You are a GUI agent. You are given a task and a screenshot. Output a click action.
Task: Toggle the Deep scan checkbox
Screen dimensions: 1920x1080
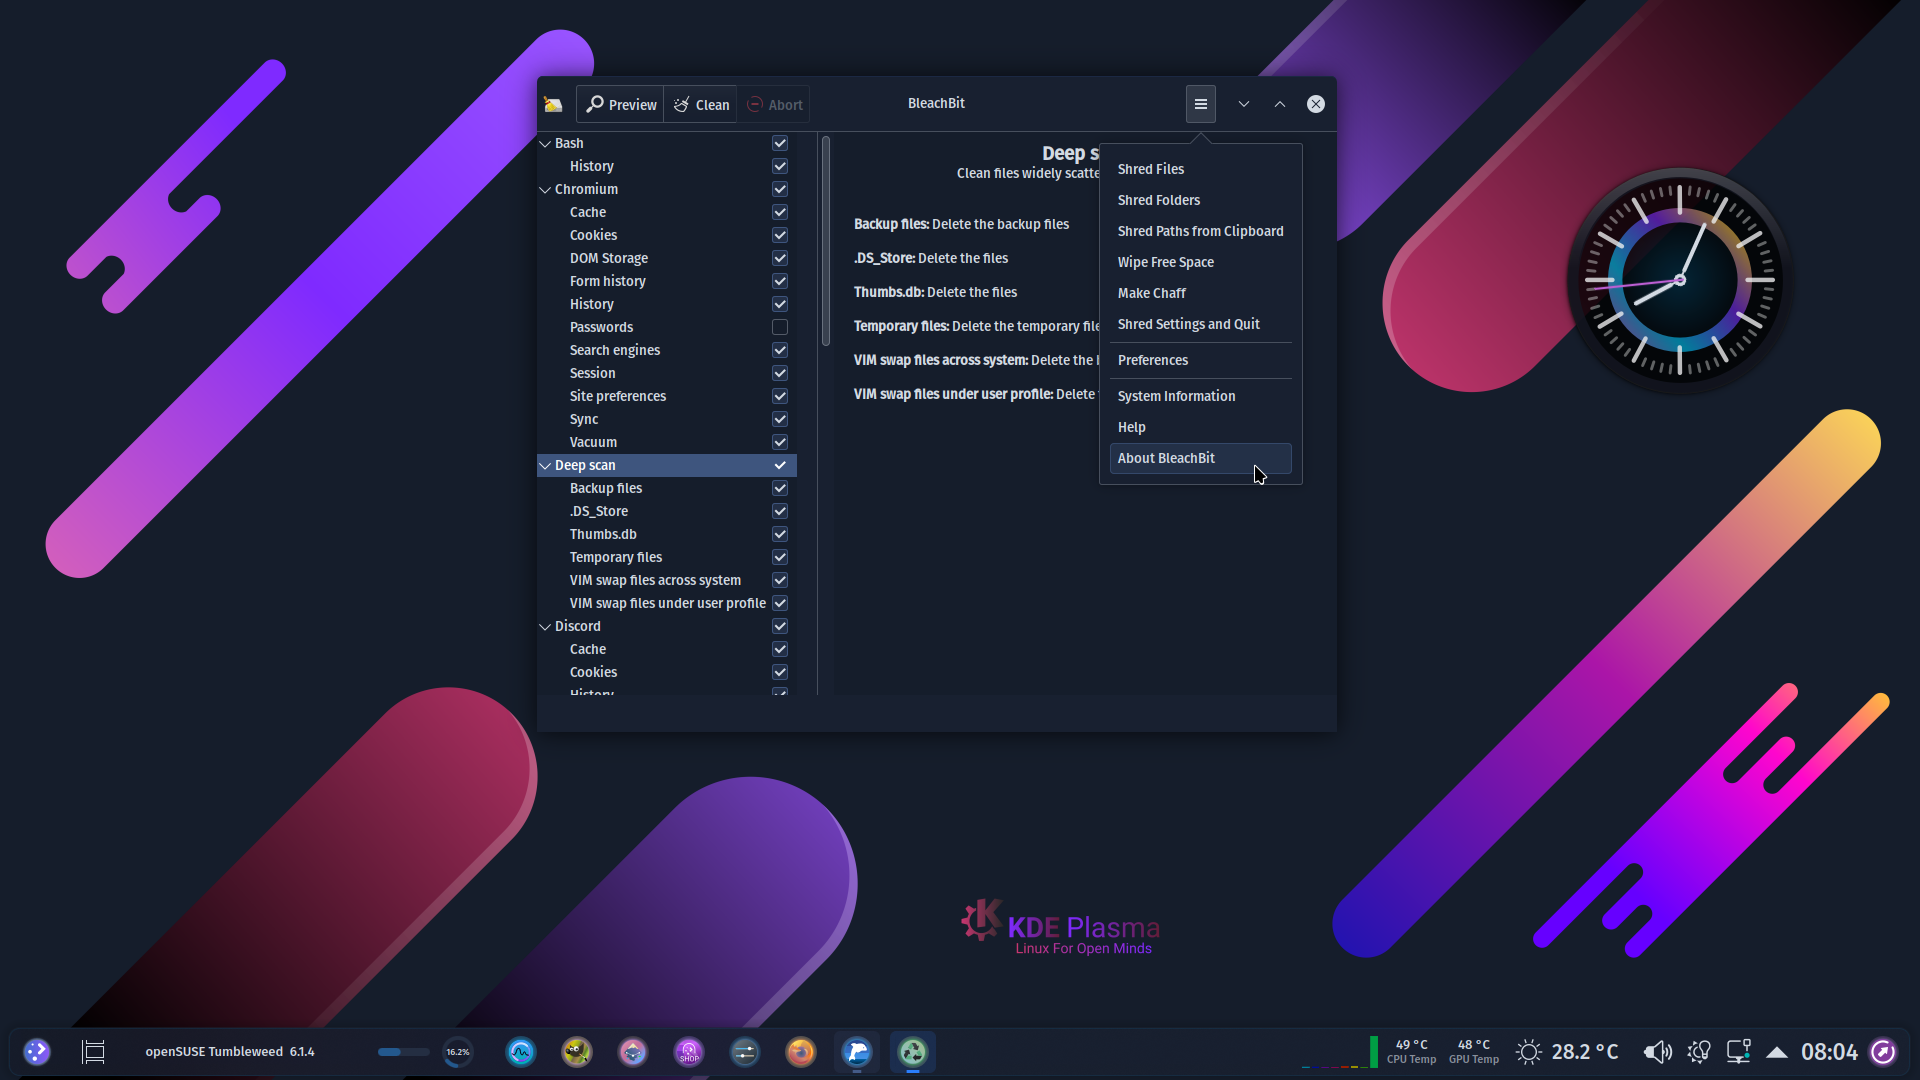(780, 466)
